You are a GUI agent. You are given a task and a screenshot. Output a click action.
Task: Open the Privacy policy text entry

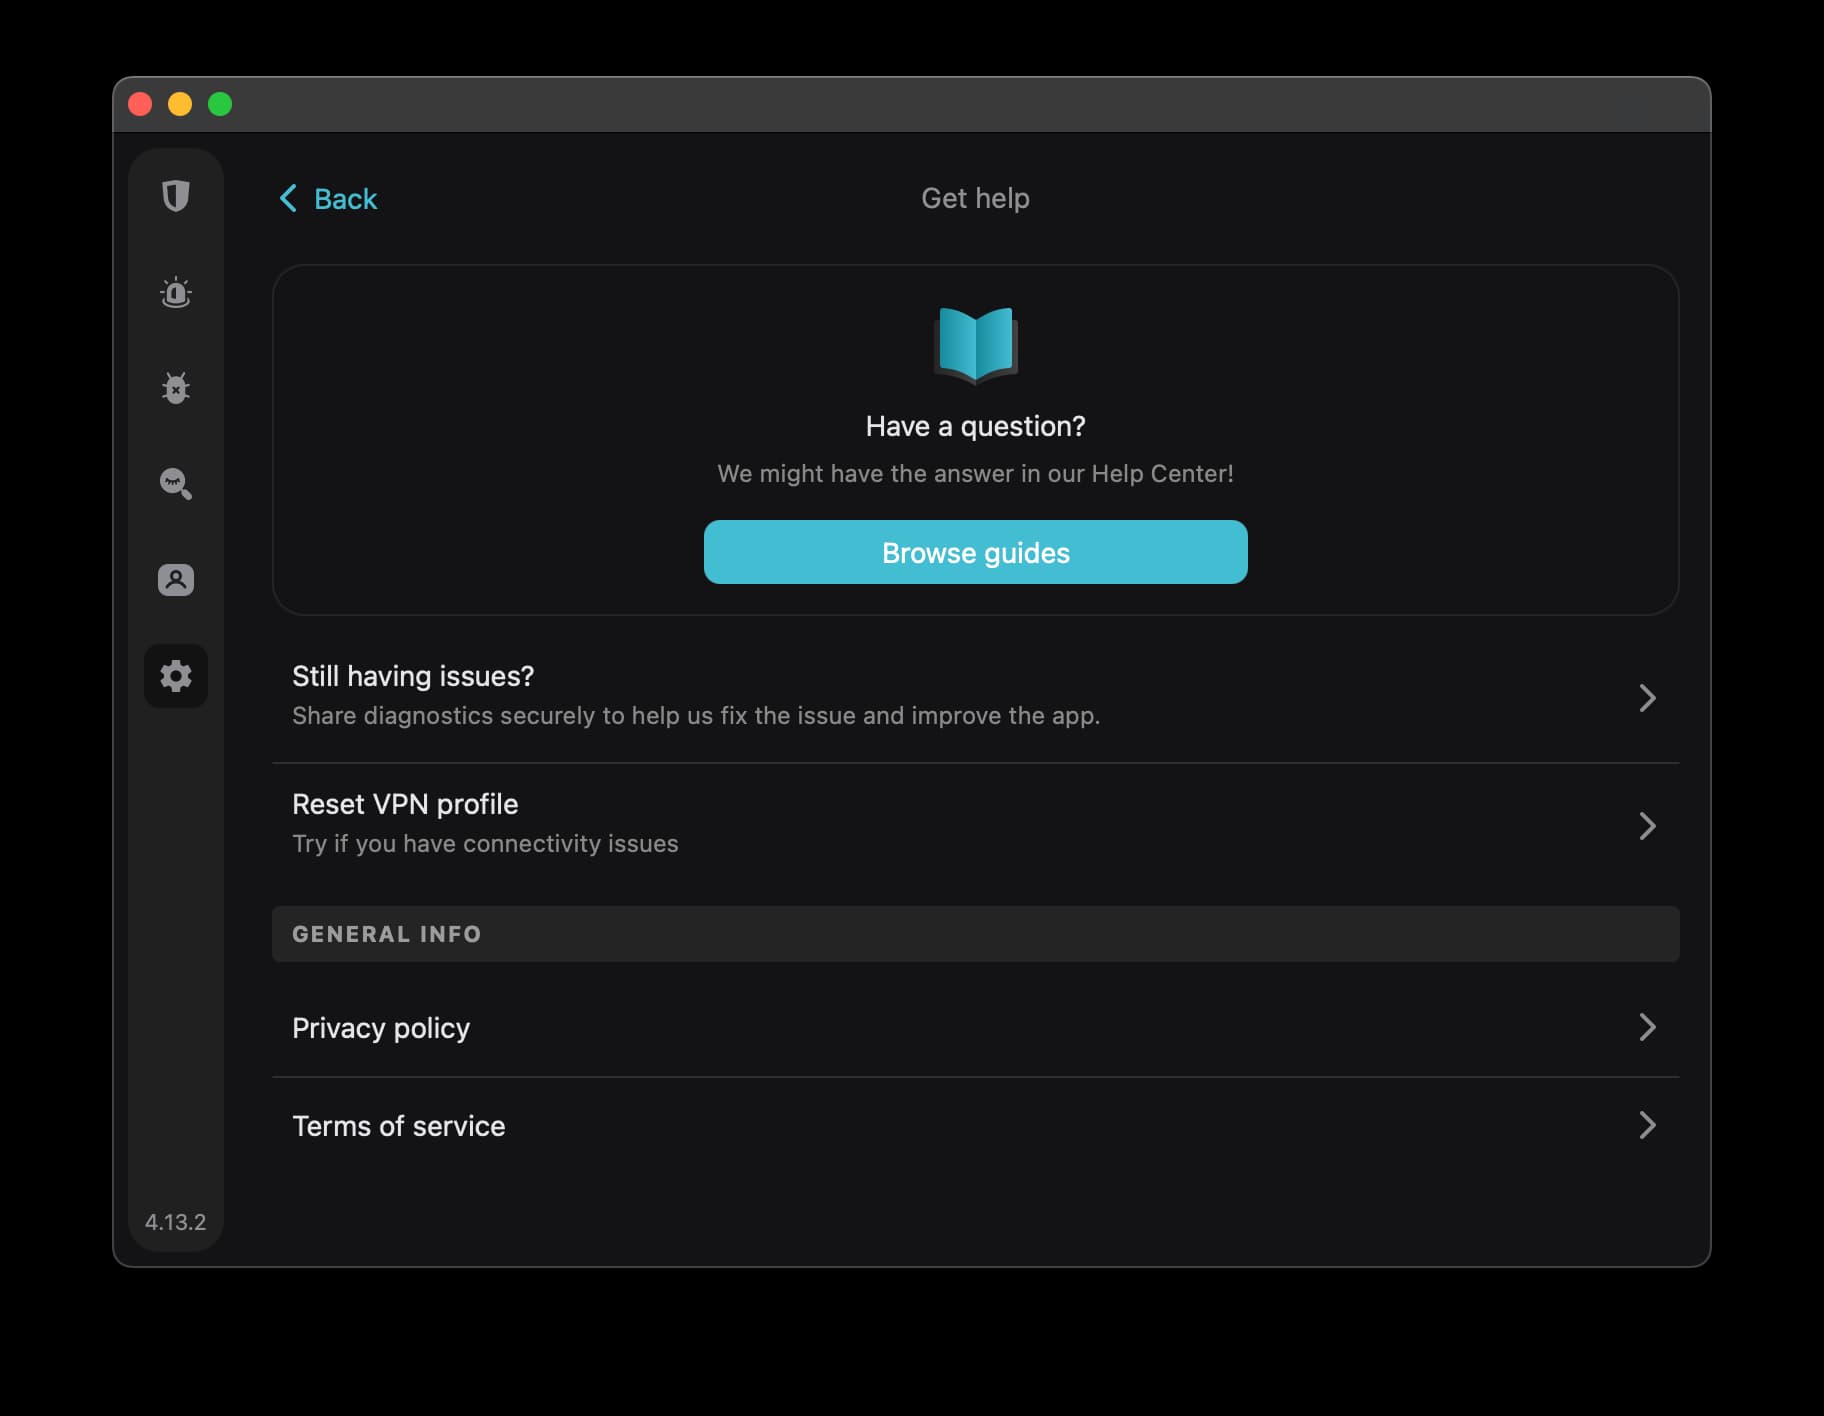point(381,1028)
